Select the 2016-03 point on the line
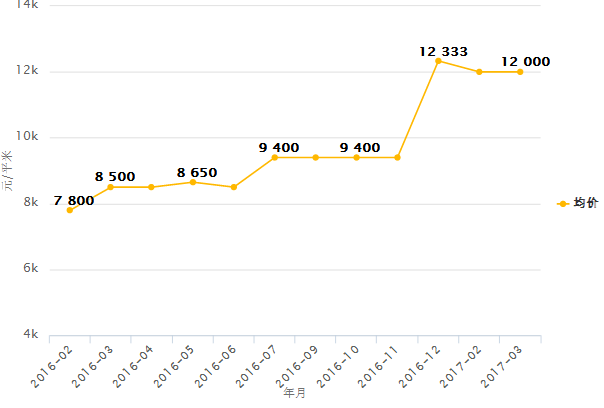 pyautogui.click(x=111, y=187)
